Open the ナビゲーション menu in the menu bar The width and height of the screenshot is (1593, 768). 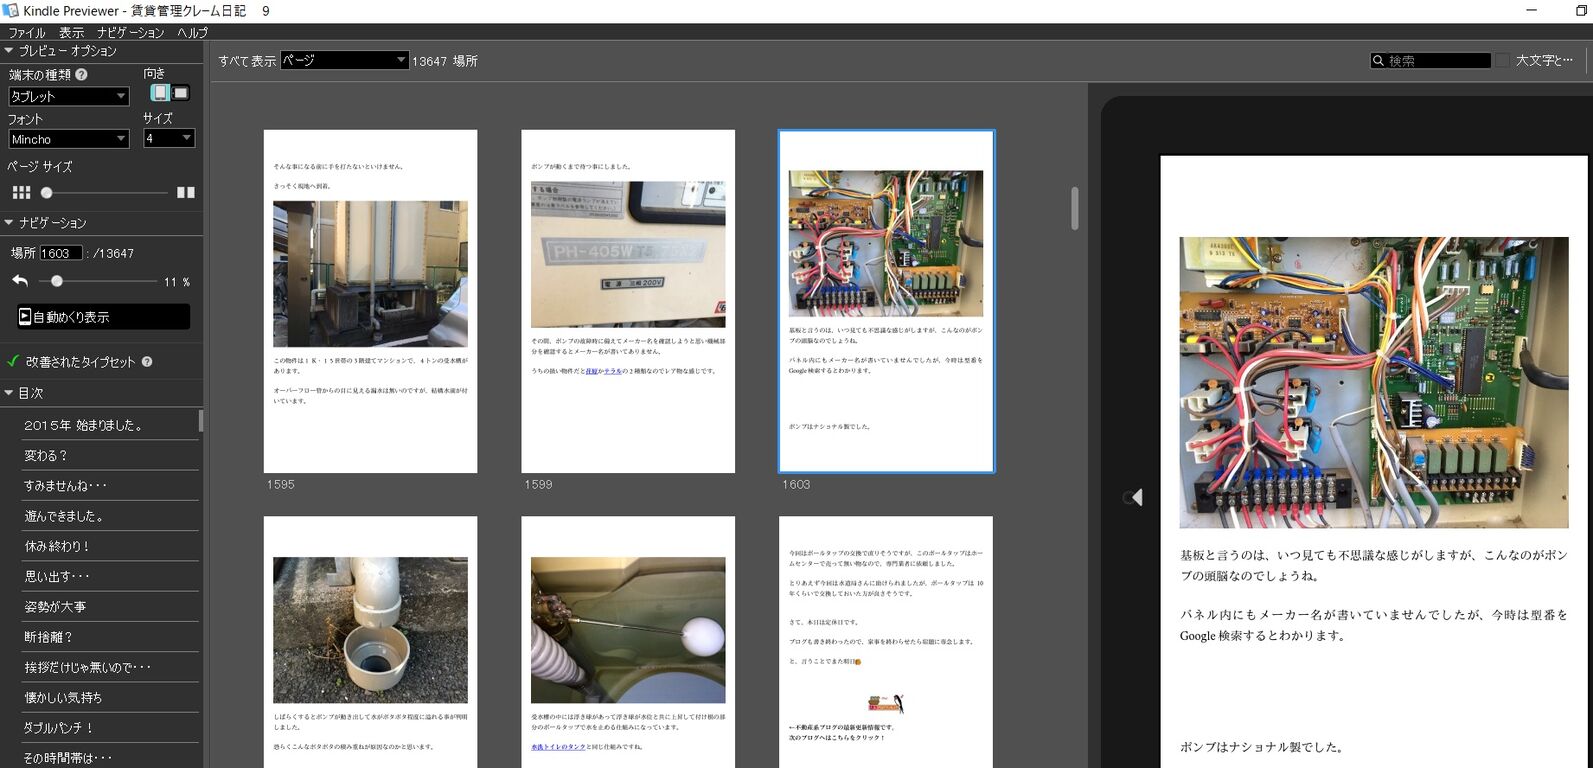[131, 33]
